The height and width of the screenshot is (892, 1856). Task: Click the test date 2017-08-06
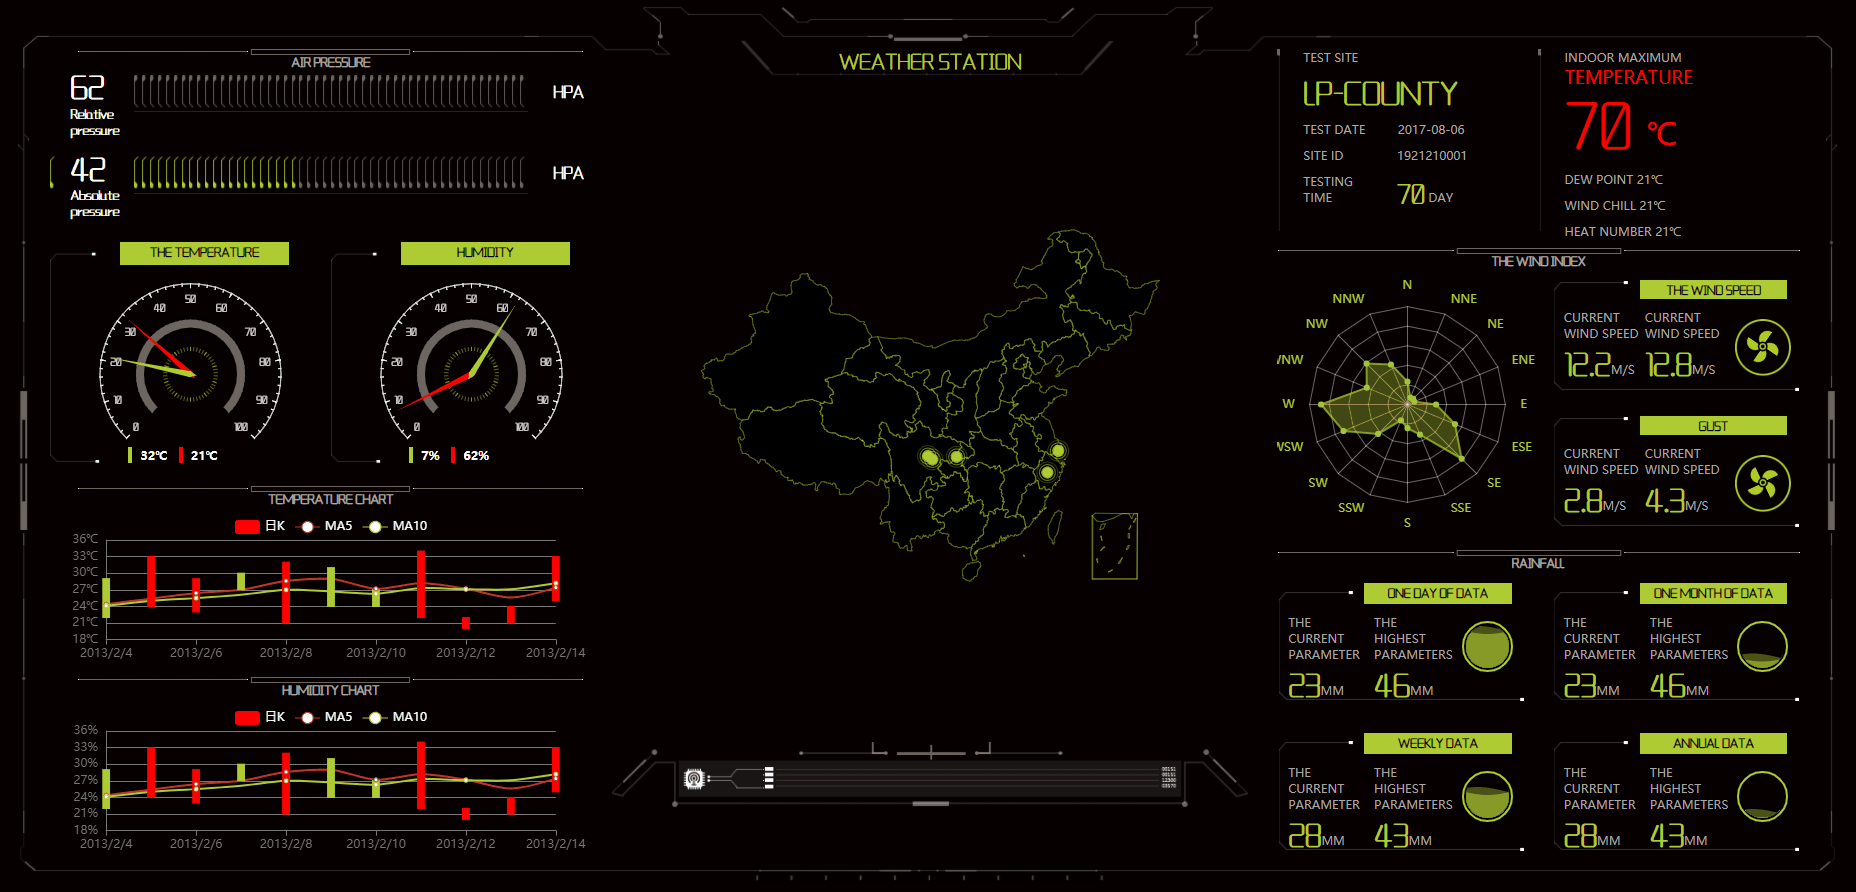(x=1431, y=130)
